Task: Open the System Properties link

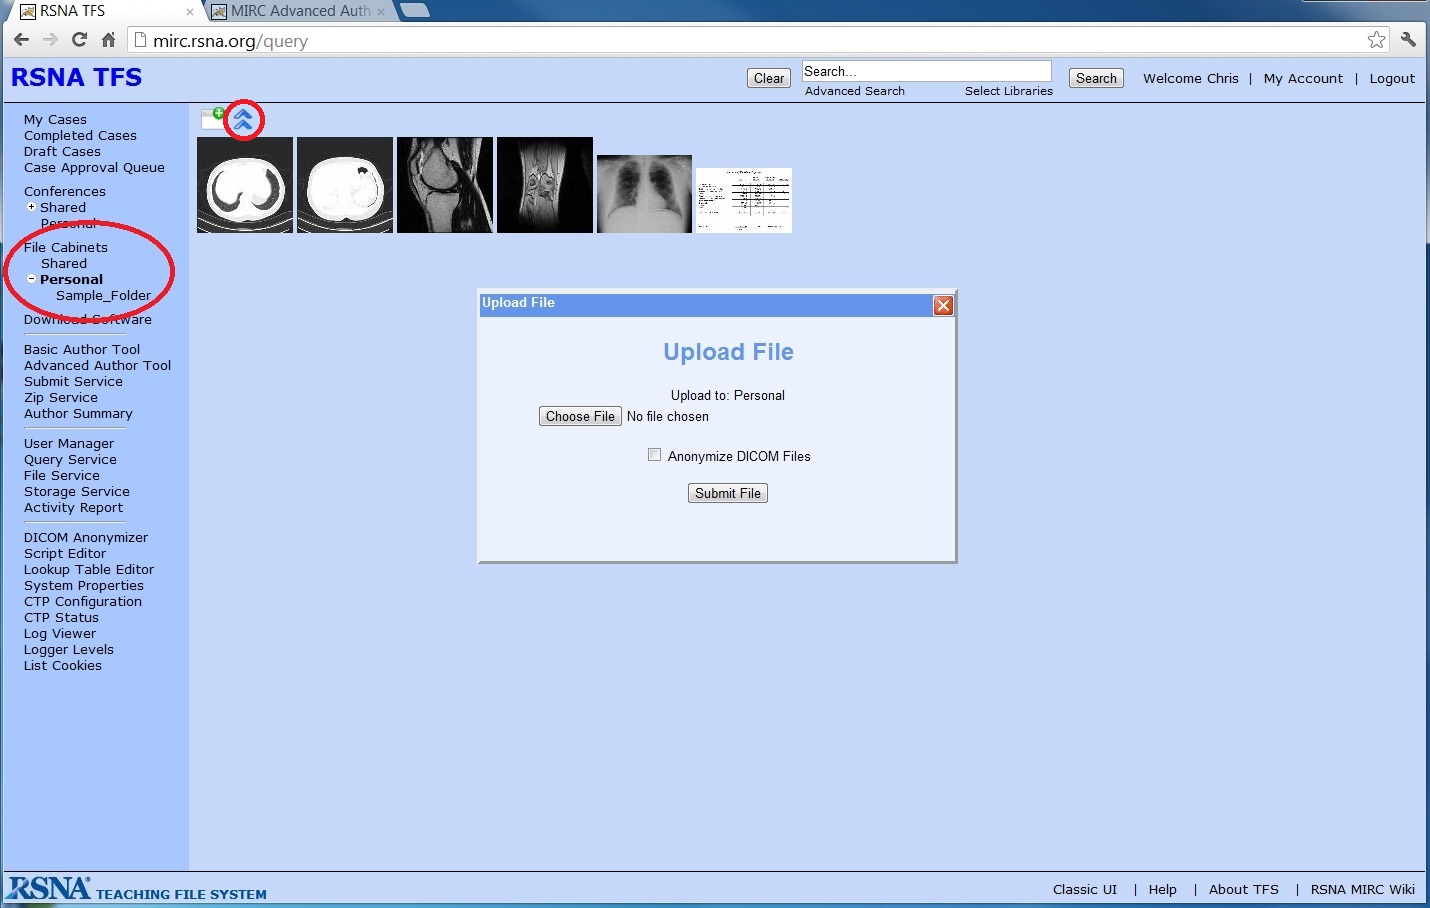Action: tap(84, 585)
